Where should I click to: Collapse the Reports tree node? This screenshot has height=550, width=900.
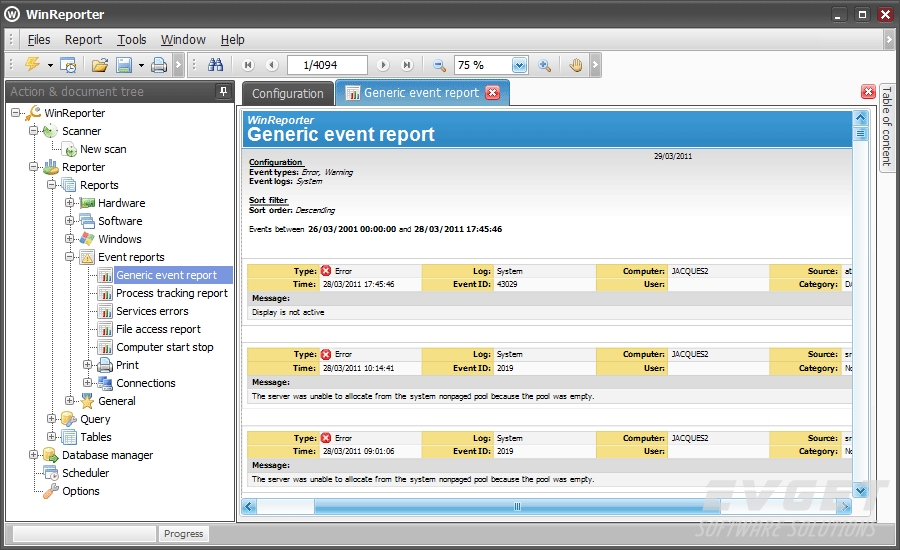52,185
